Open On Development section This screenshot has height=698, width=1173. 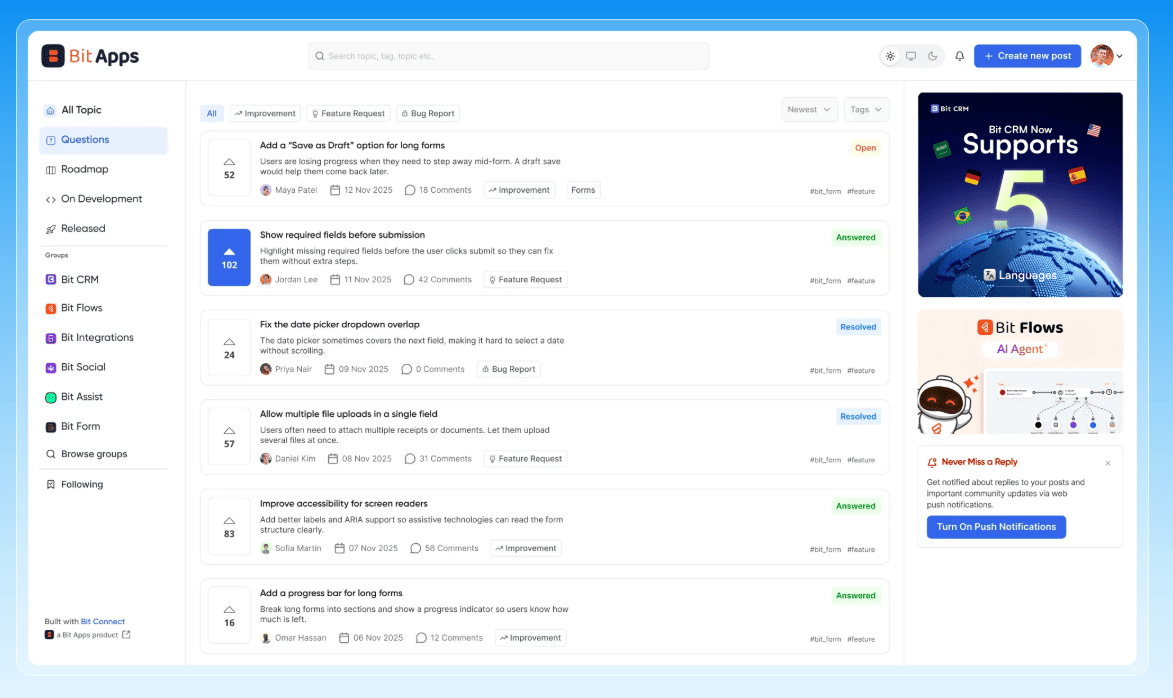pos(103,199)
